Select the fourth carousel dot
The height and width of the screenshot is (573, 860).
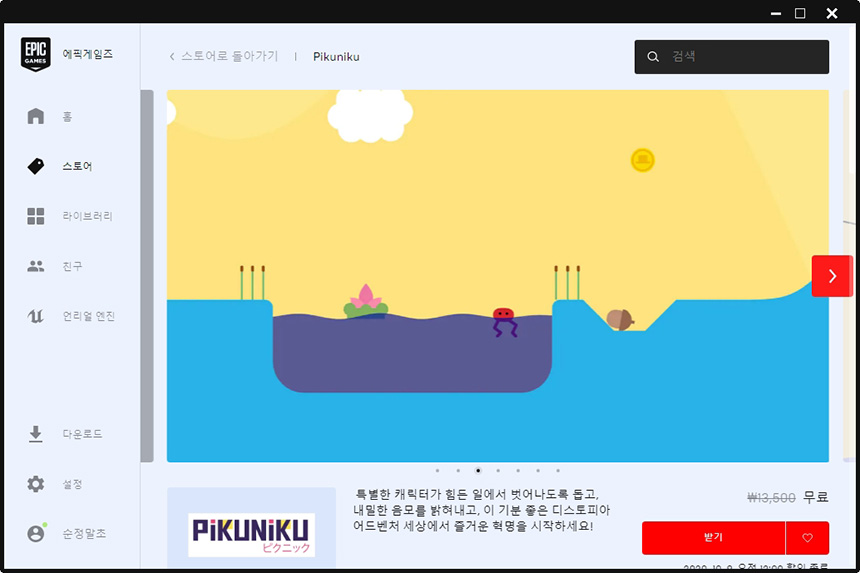tap(498, 470)
